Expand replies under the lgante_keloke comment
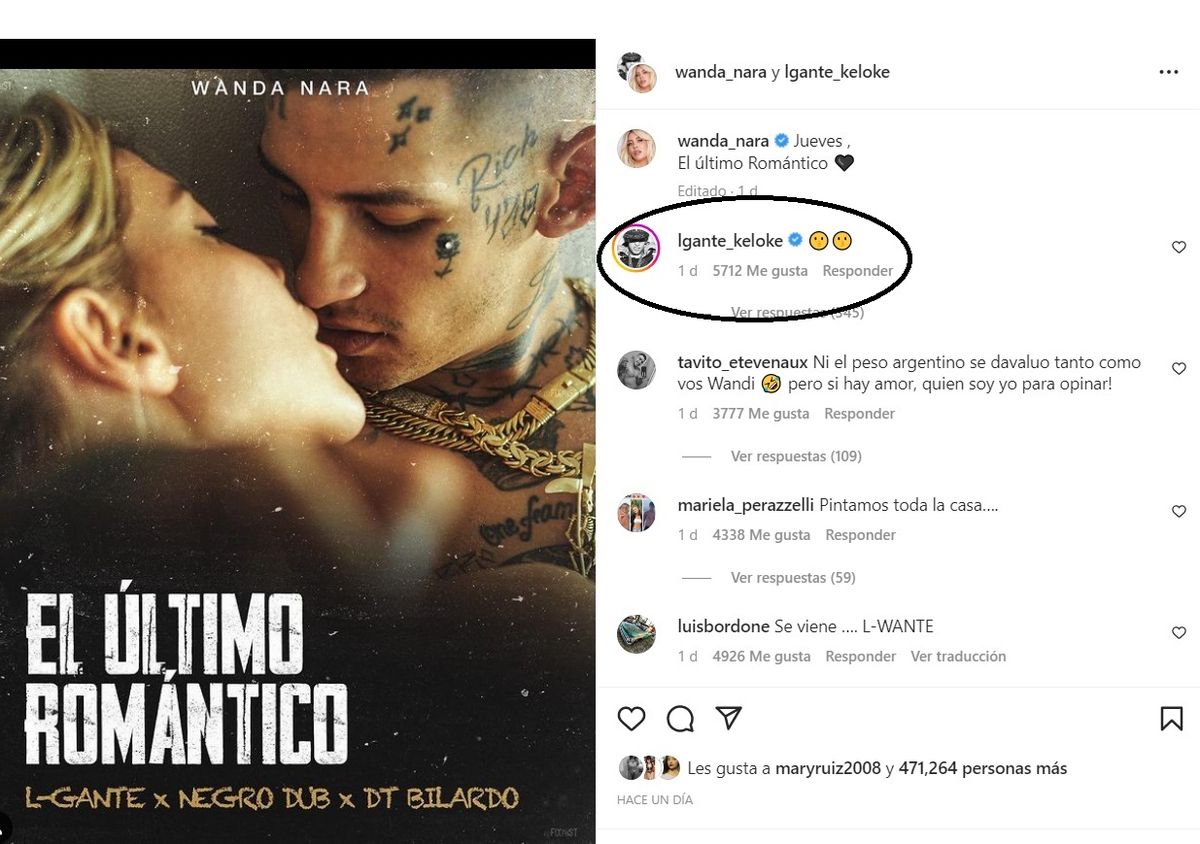The width and height of the screenshot is (1200, 844). (x=797, y=313)
